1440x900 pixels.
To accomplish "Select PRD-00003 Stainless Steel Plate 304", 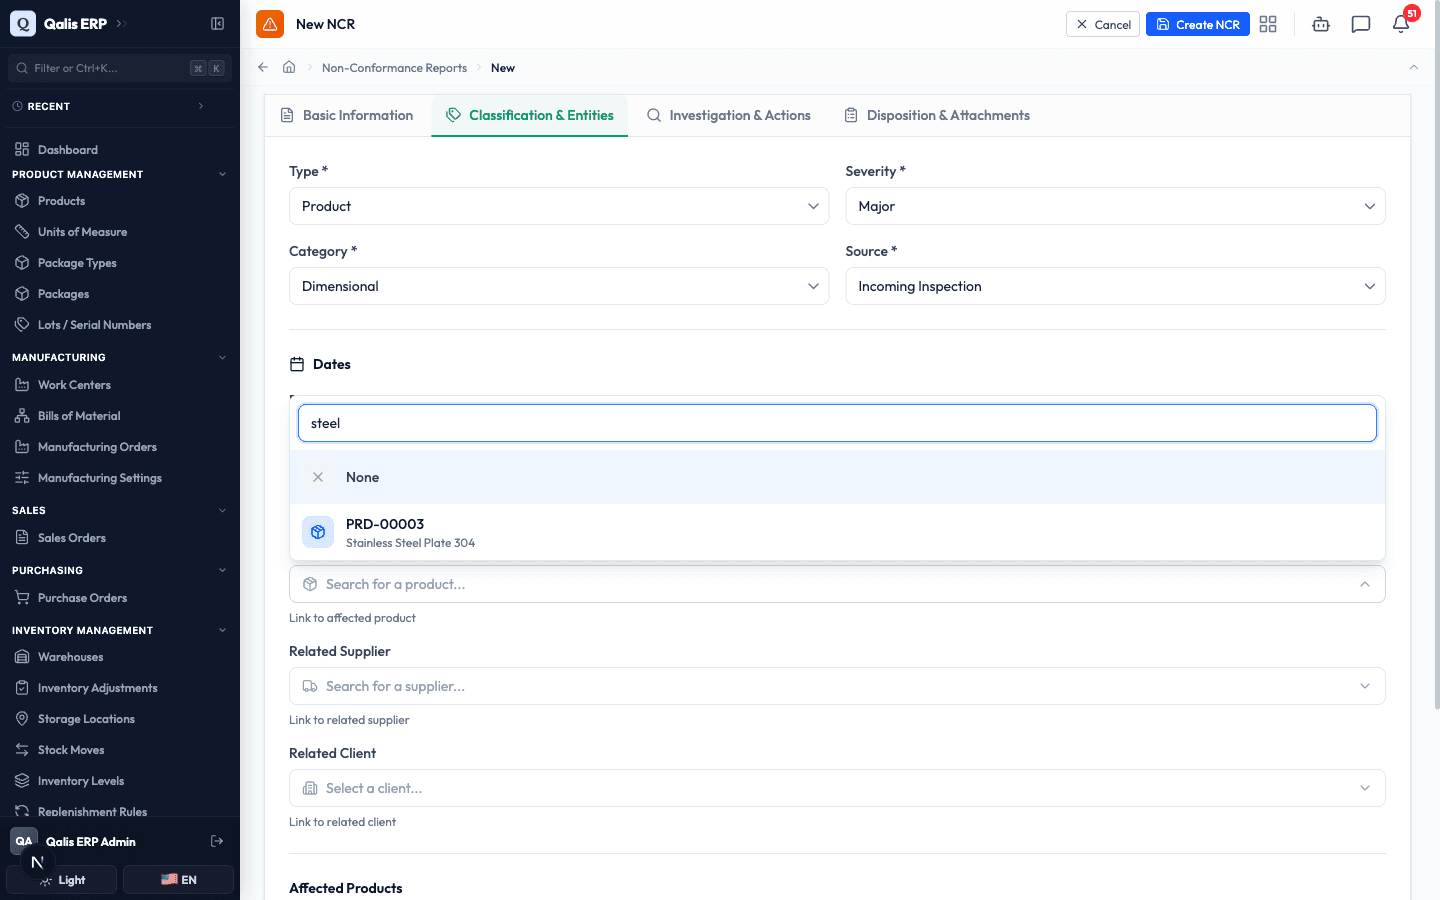I will (x=837, y=532).
